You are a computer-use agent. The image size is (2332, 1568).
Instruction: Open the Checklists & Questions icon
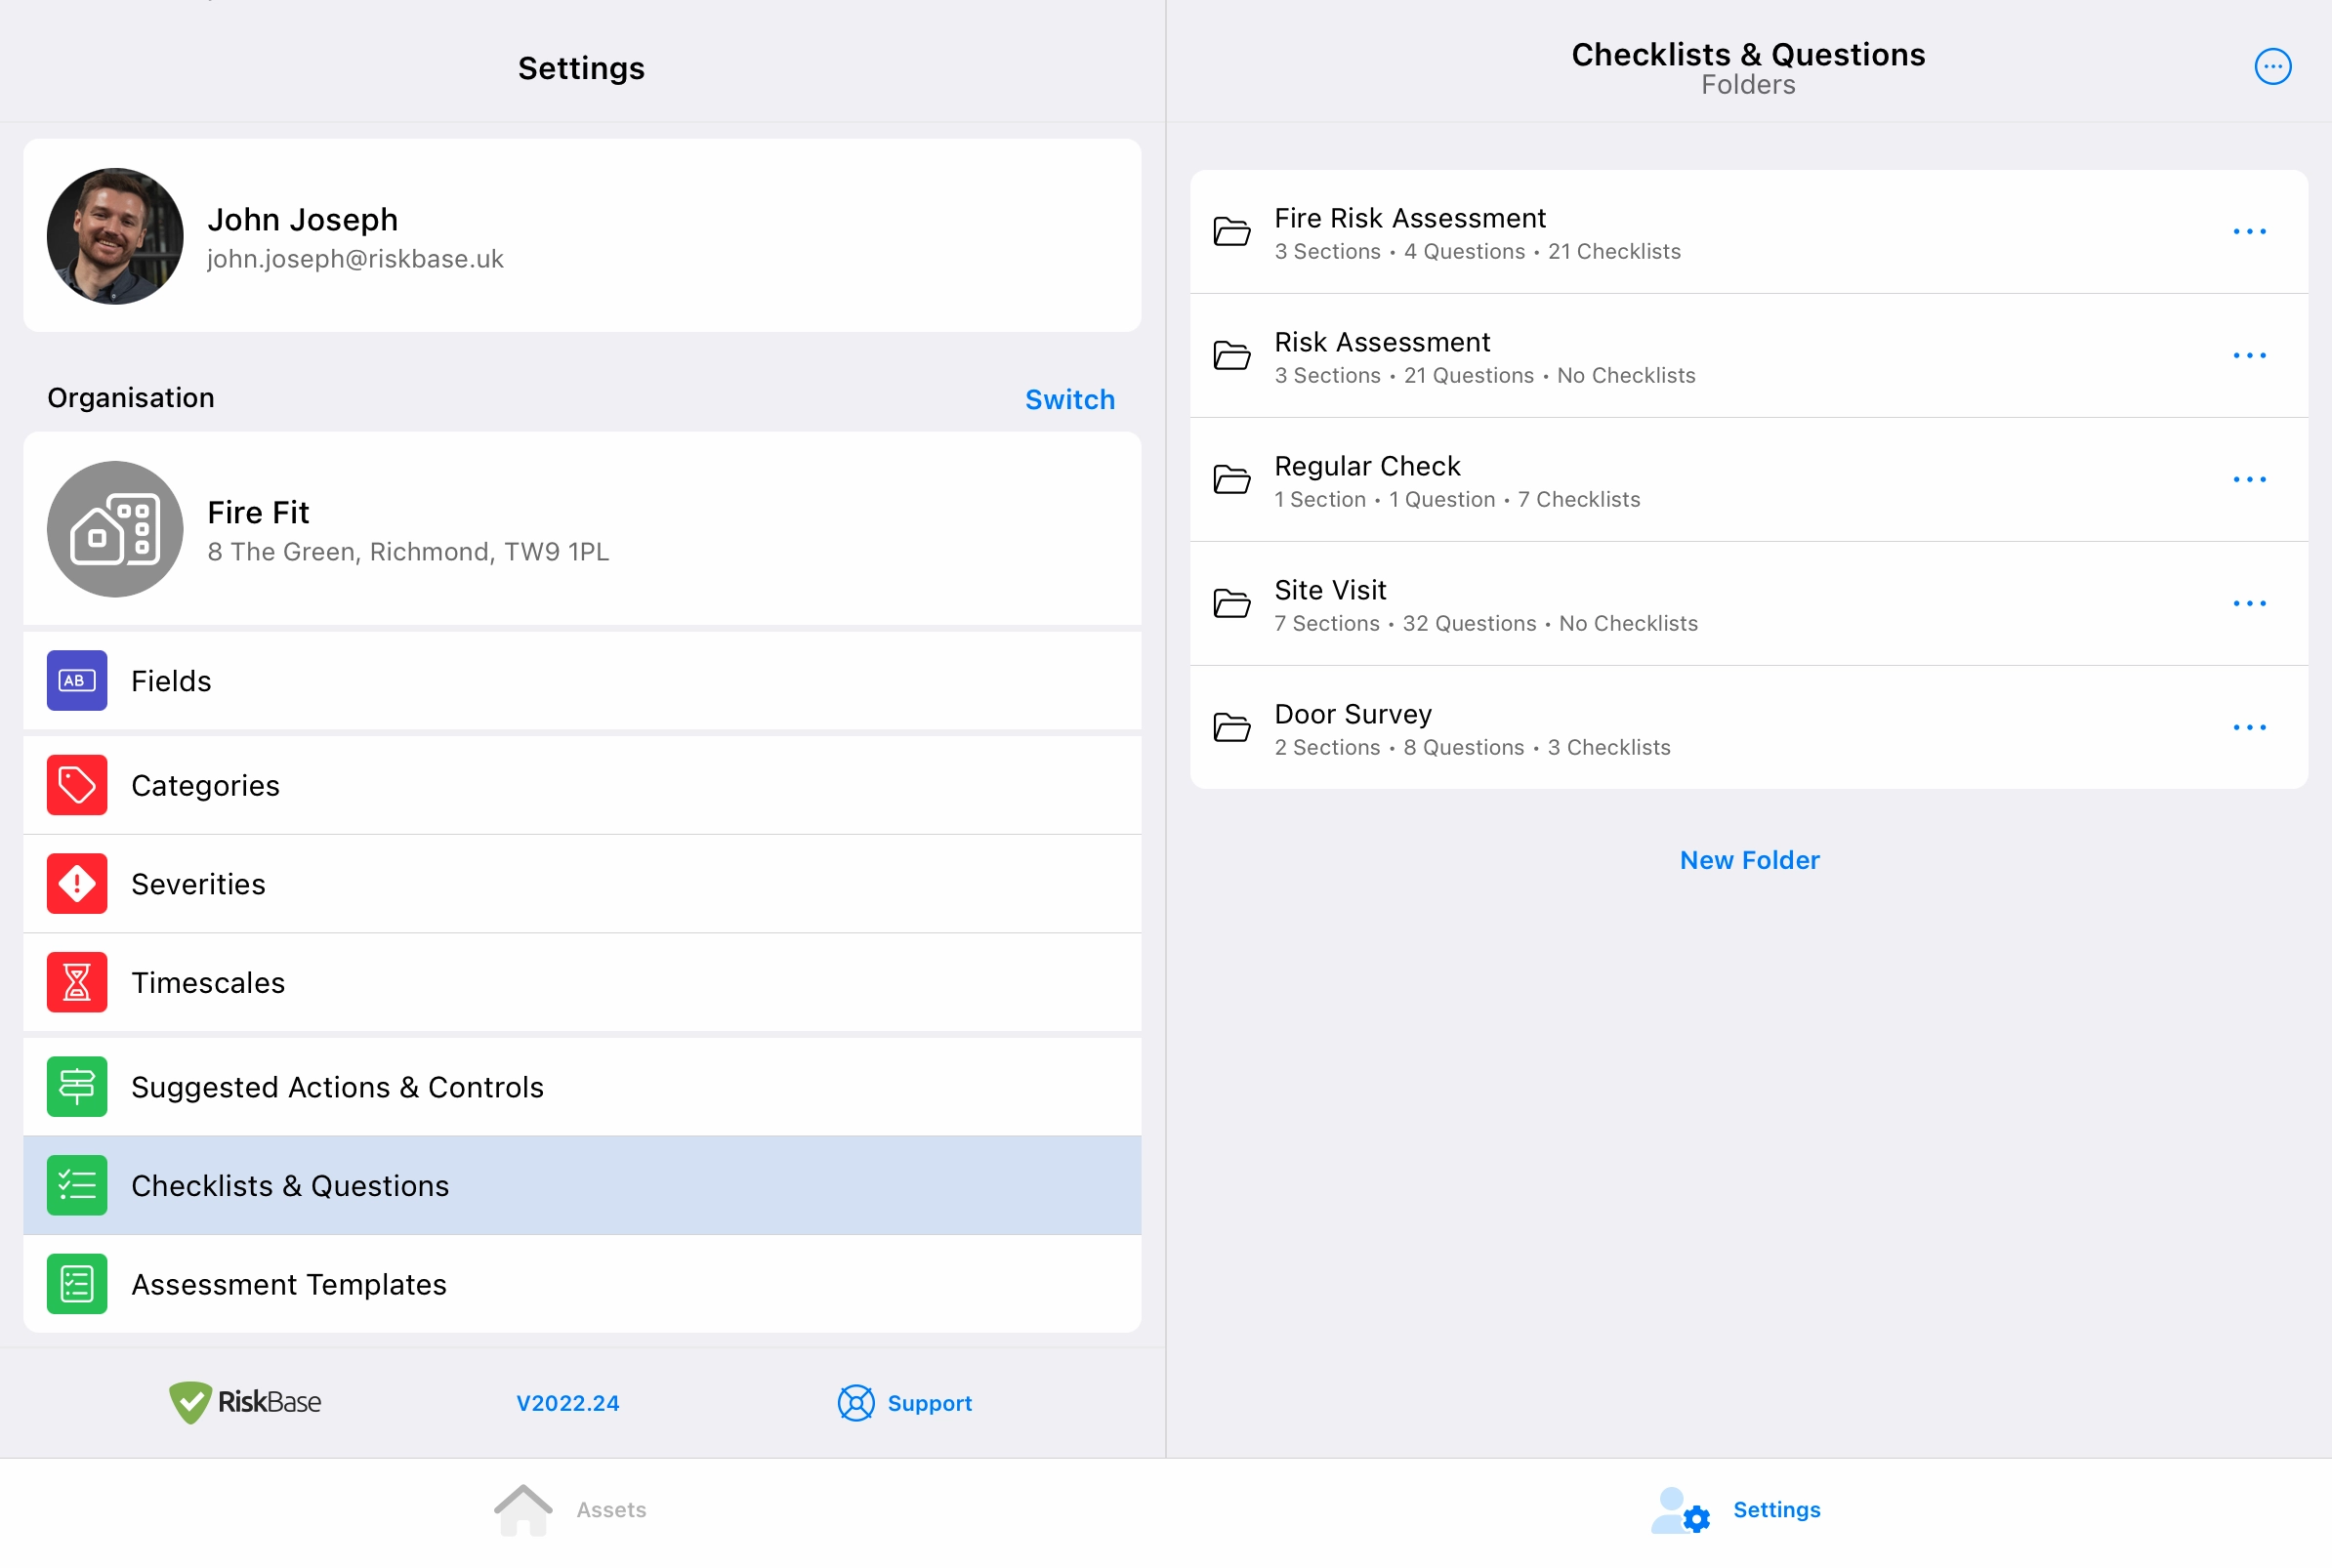pyautogui.click(x=77, y=1186)
